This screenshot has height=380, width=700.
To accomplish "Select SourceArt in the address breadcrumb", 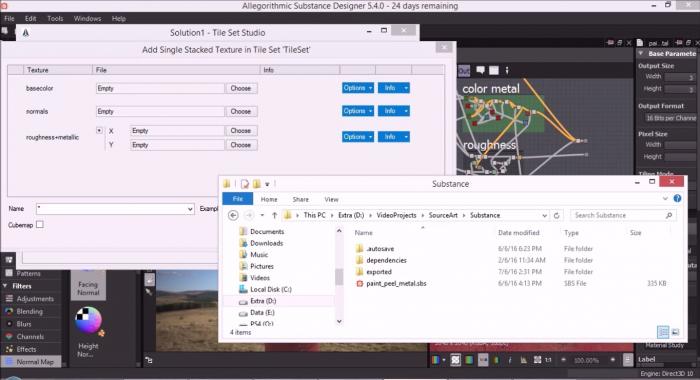I will 443,215.
